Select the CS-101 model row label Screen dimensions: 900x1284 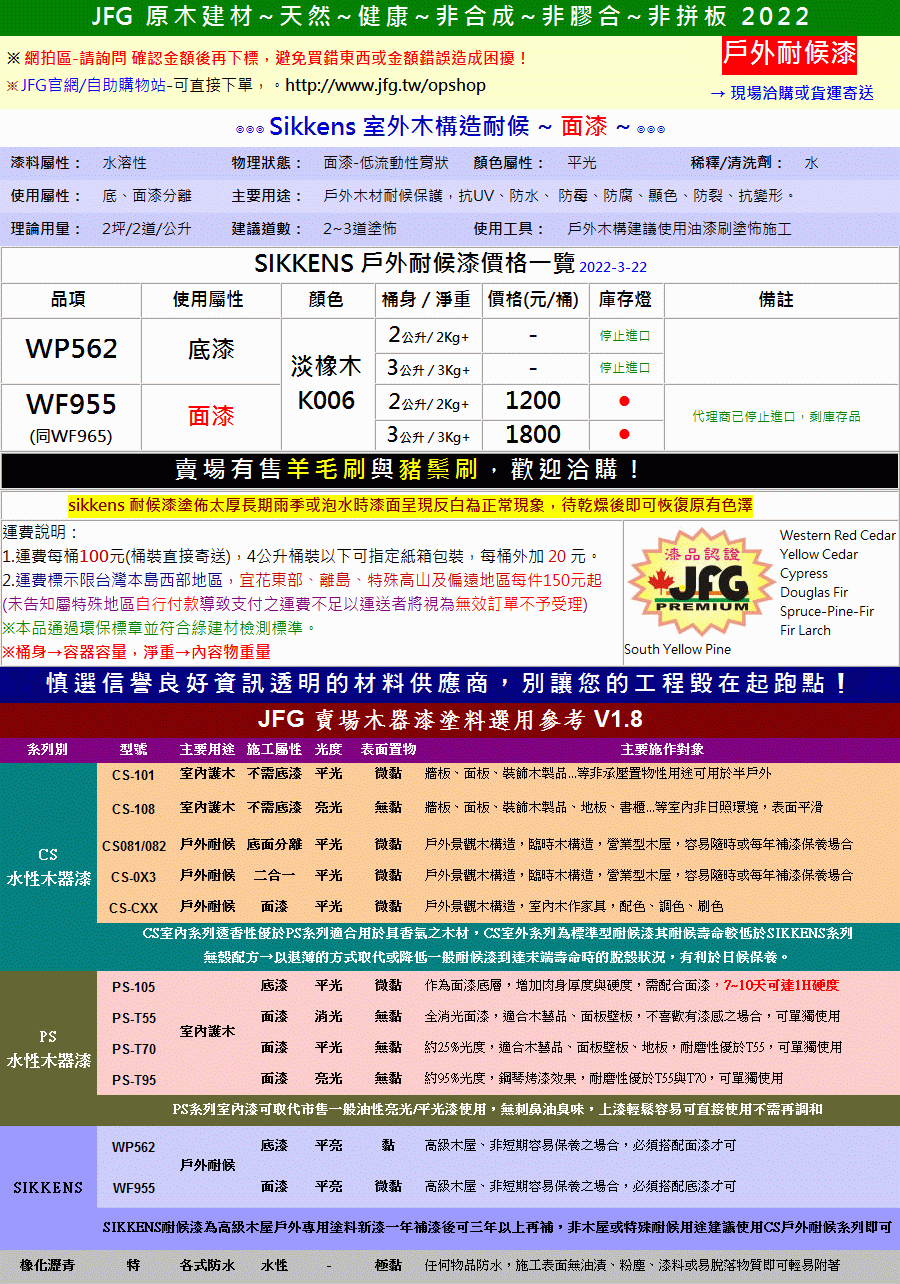click(133, 775)
